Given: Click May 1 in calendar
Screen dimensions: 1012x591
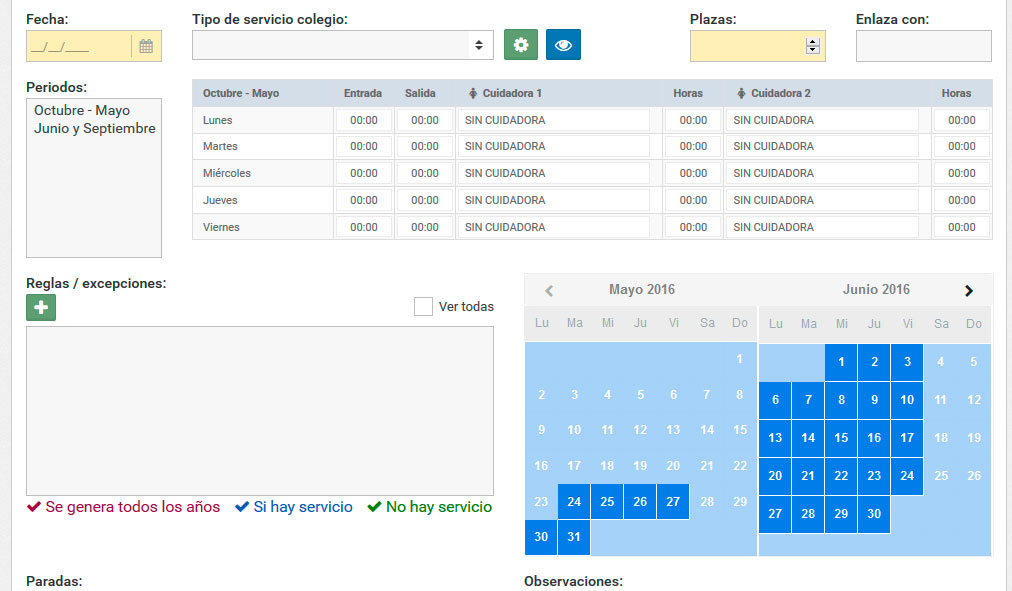Looking at the screenshot, I should 740,359.
